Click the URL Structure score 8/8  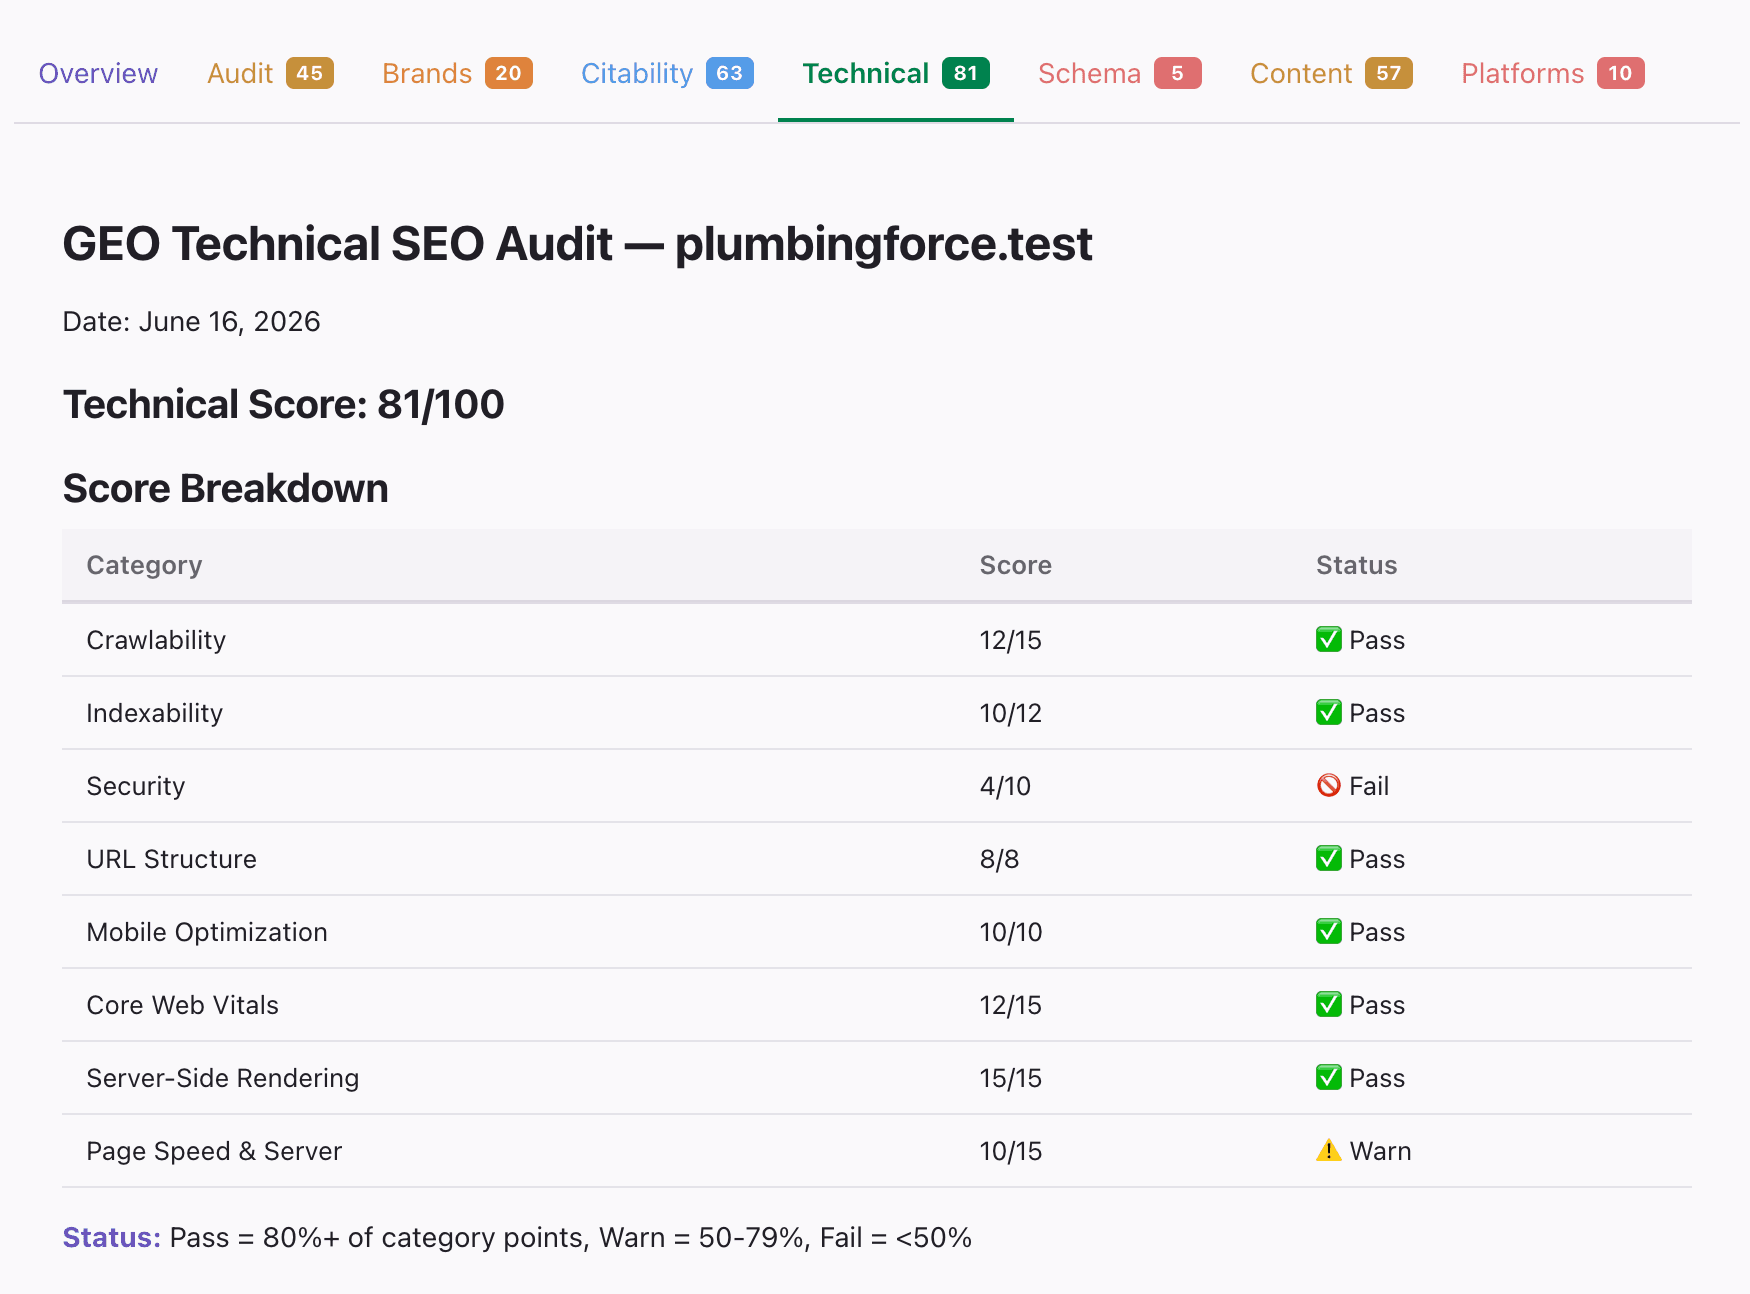coord(999,859)
